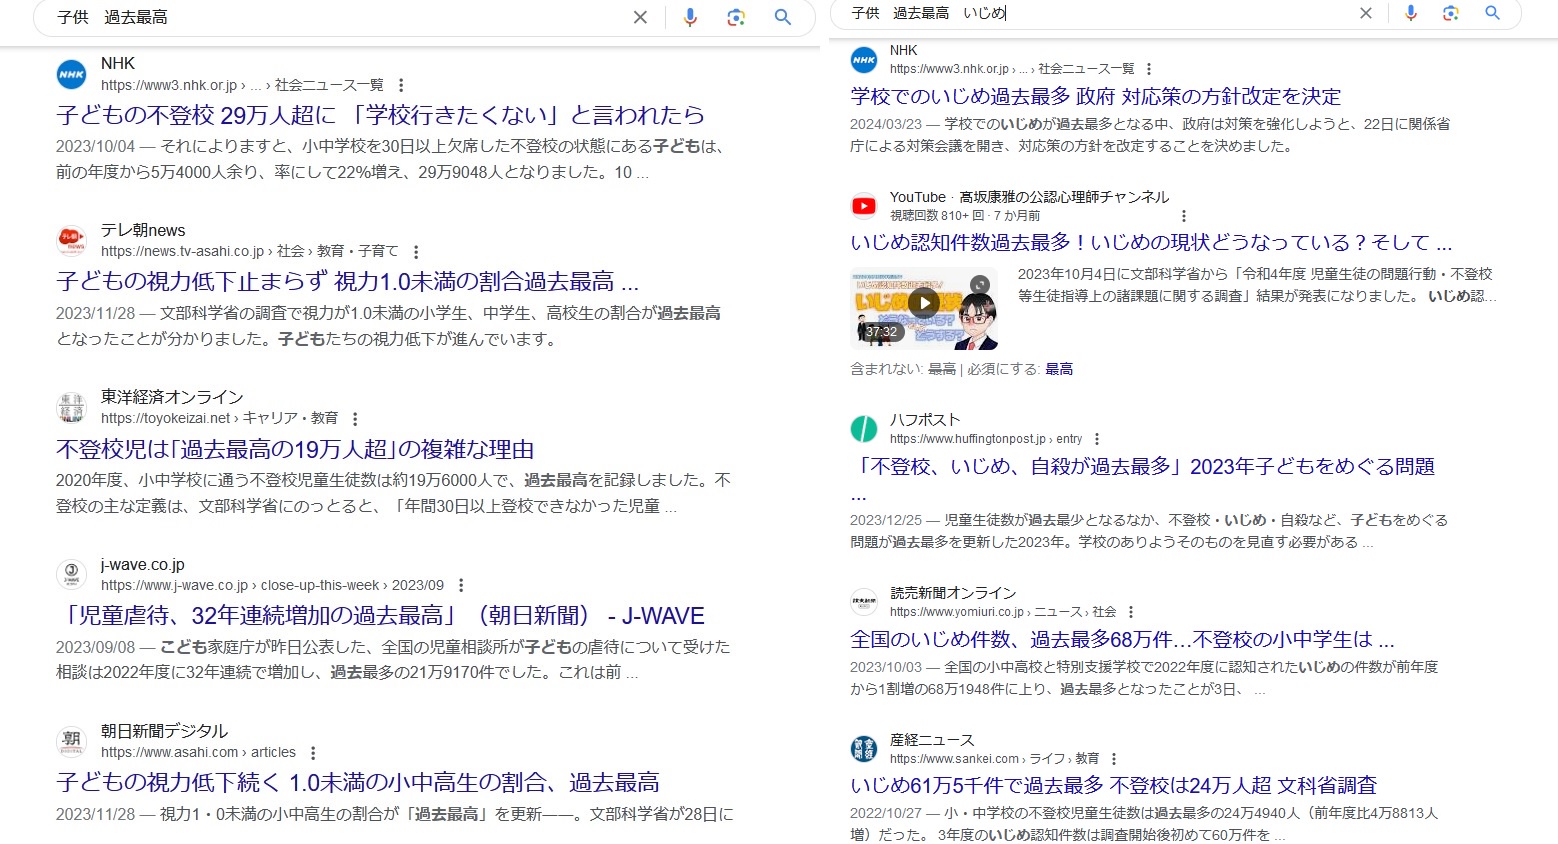The width and height of the screenshot is (1558, 844).
Task: Open the YouTube result いじめ認知件数過去最多
Action: [x=1151, y=243]
